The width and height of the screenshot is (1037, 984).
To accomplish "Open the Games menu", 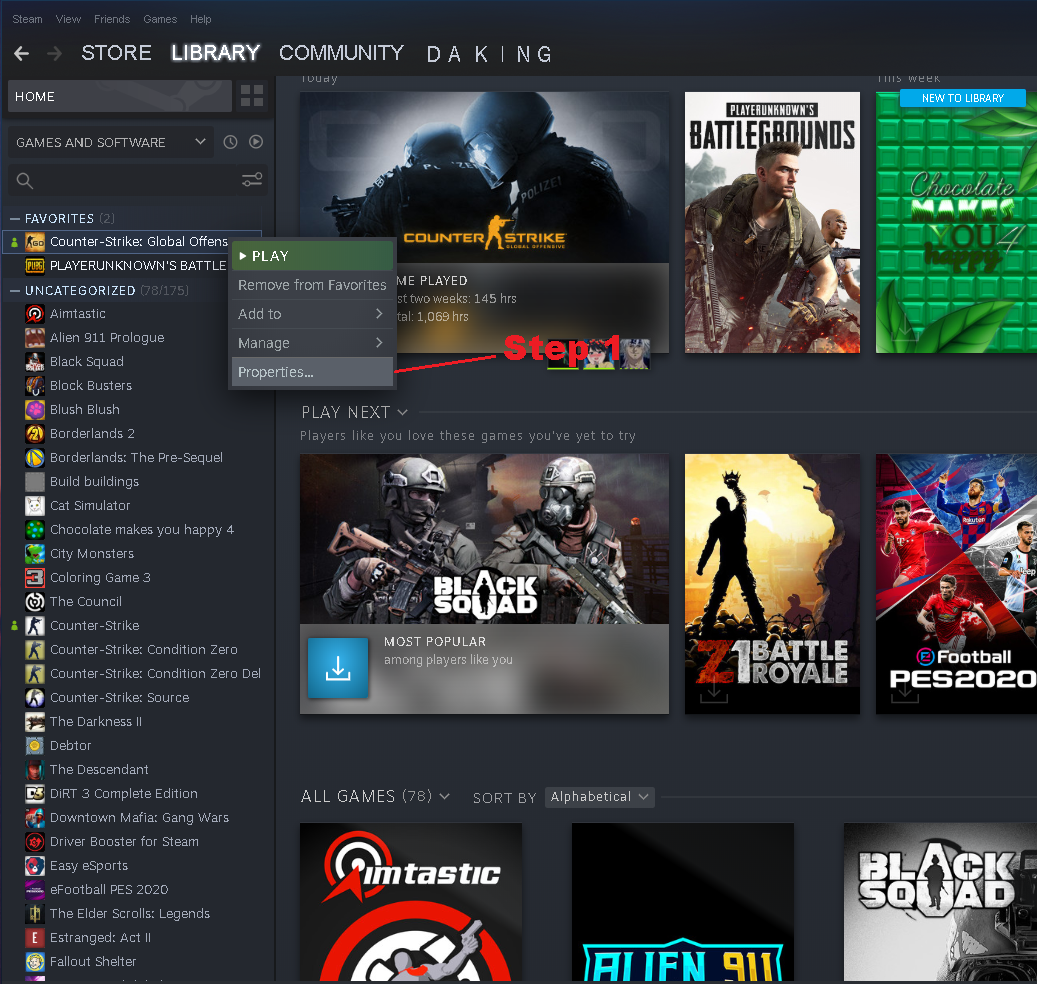I will (x=160, y=19).
